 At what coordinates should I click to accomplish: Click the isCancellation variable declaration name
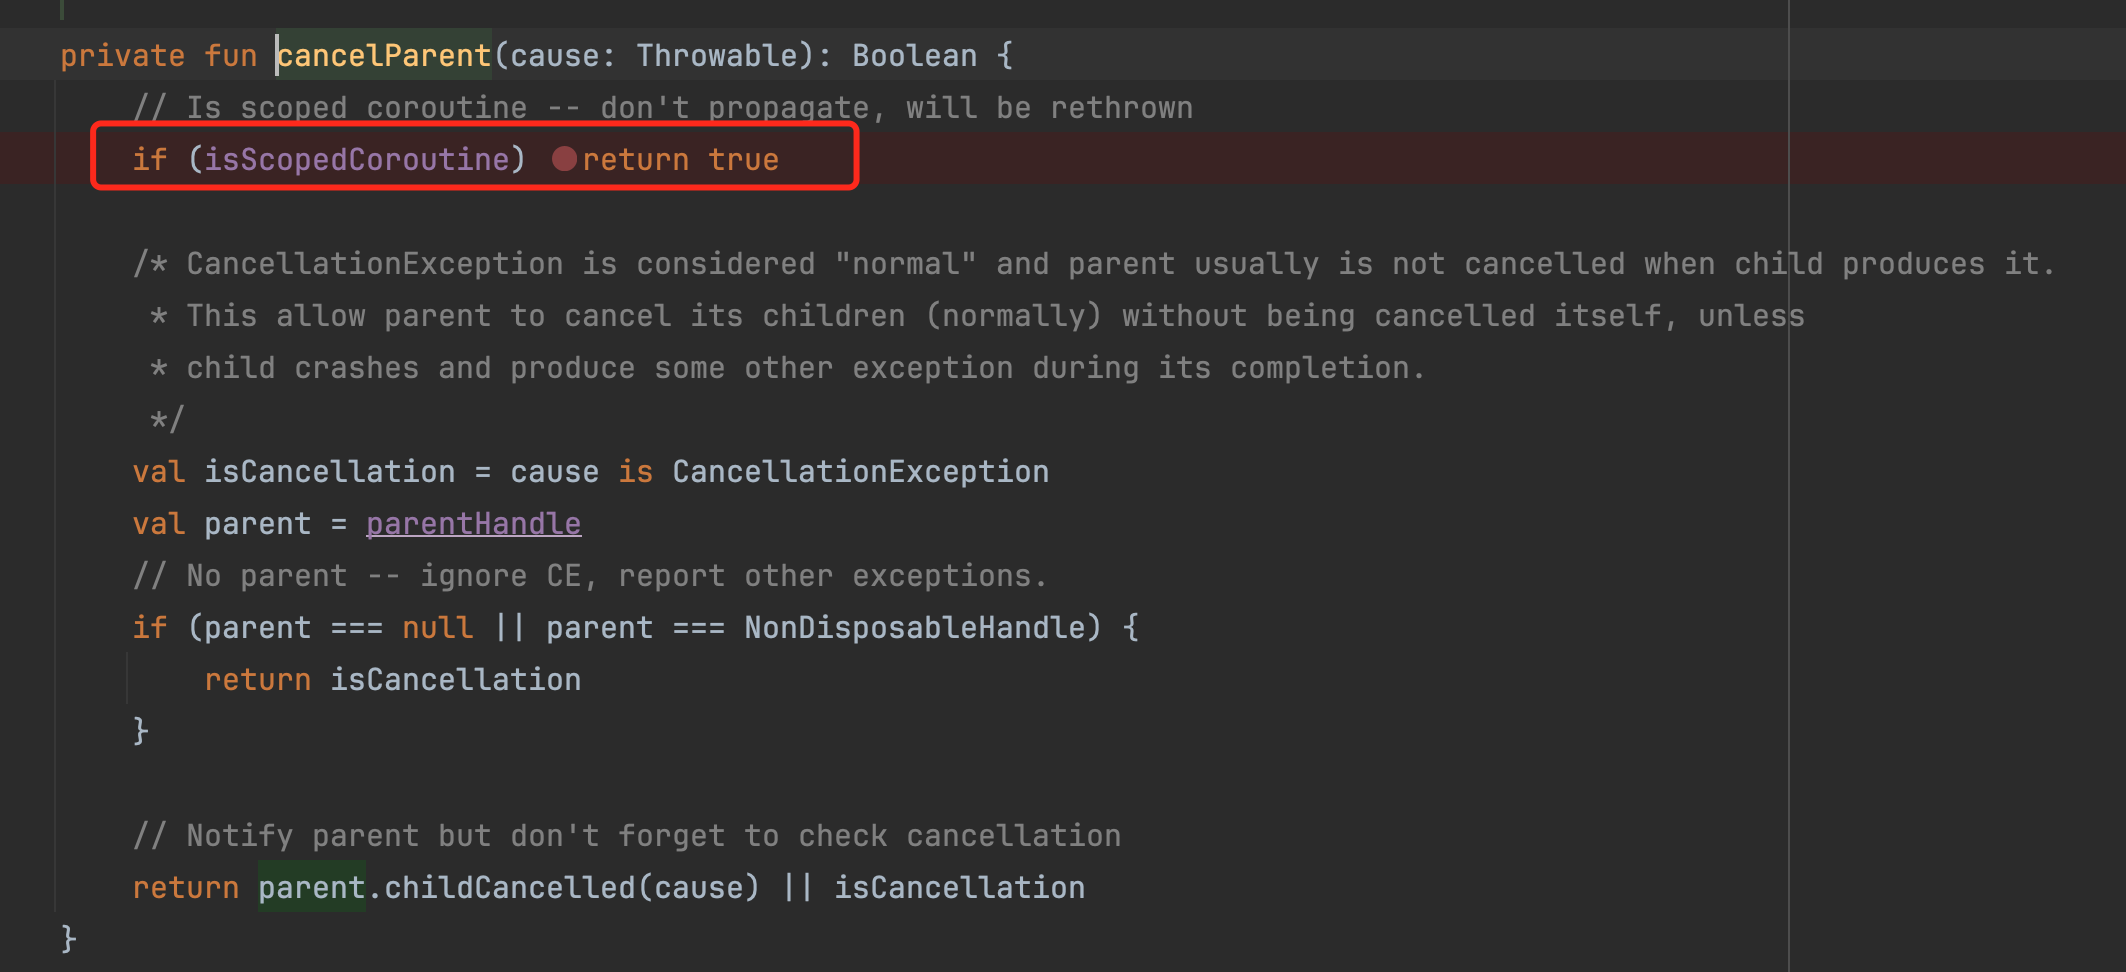[329, 472]
